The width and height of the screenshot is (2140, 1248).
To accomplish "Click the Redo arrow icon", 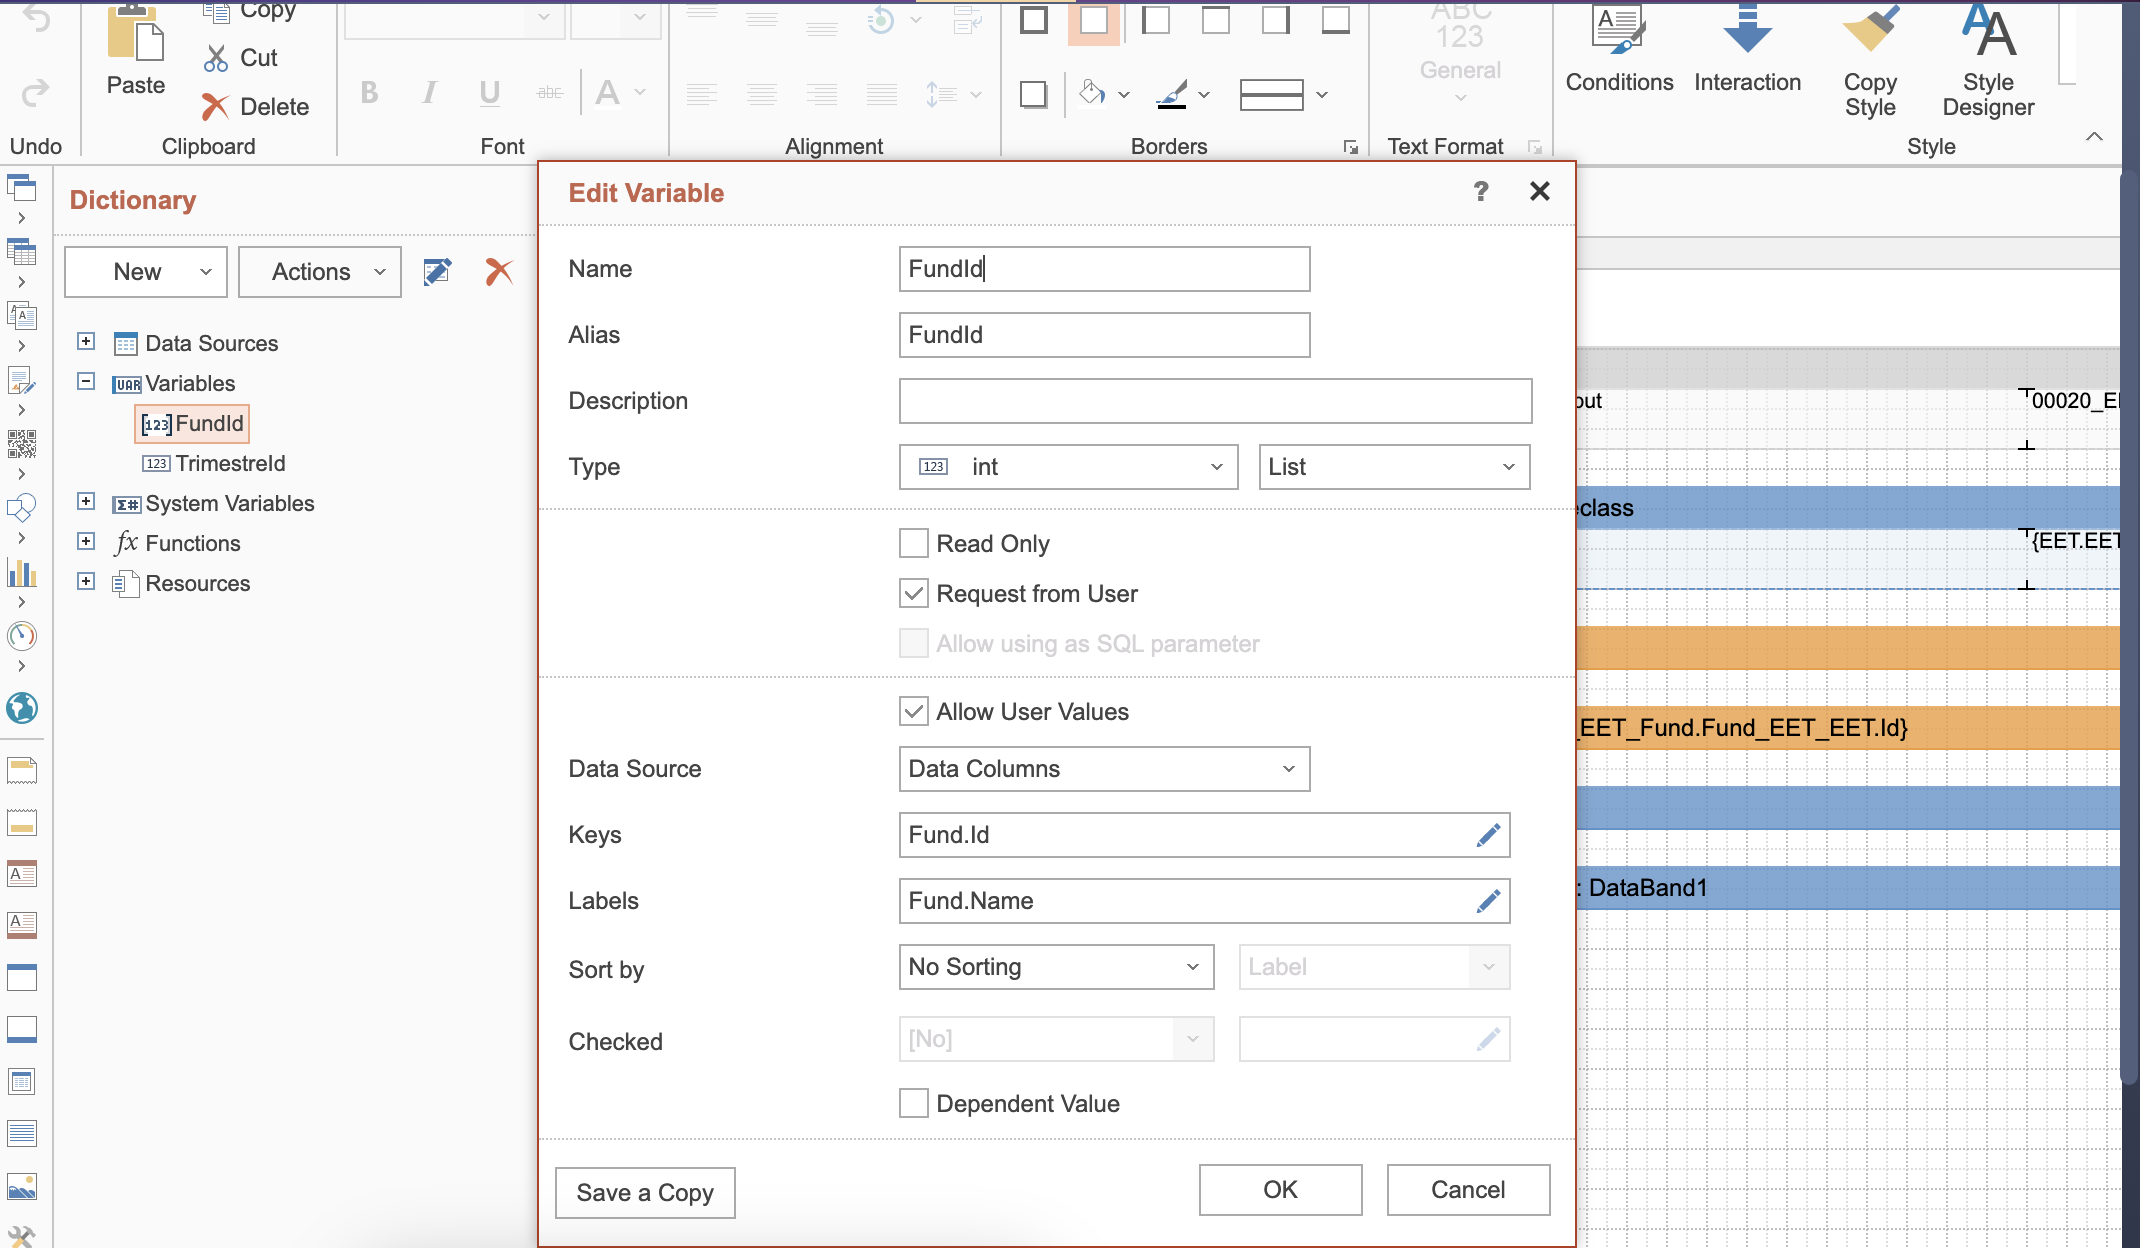I will pos(35,93).
